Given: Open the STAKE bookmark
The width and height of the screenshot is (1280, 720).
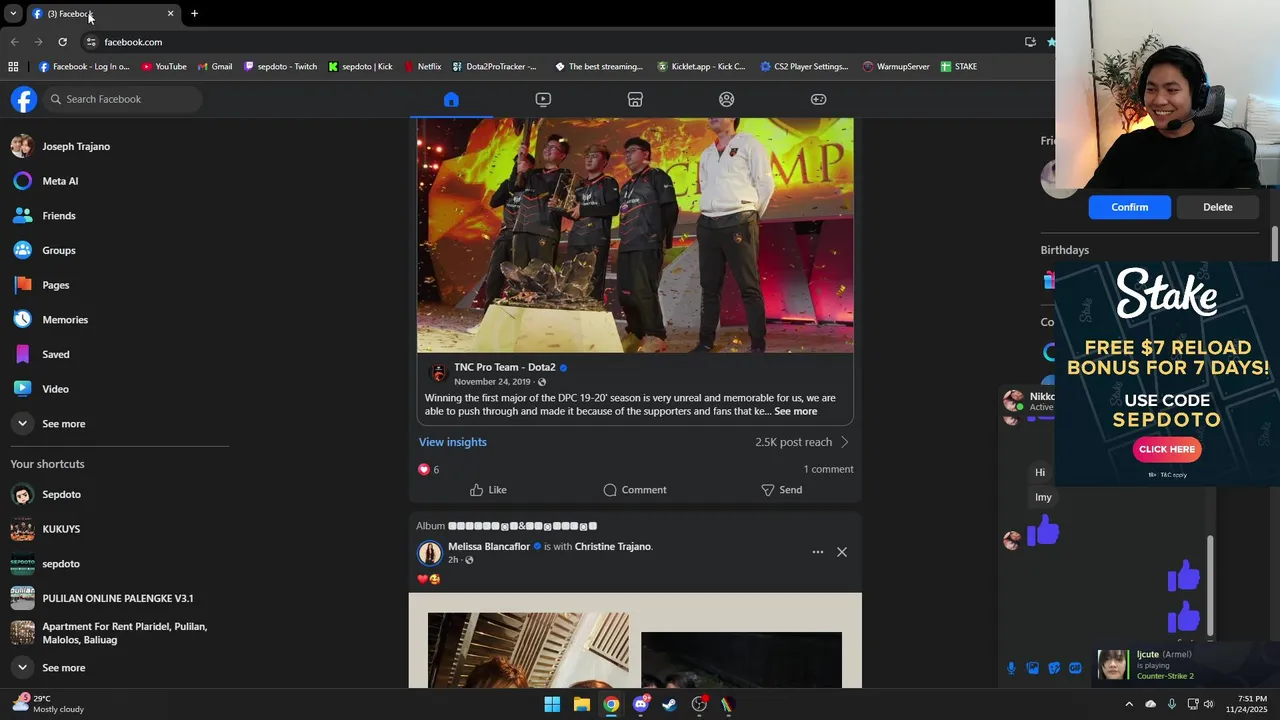Looking at the screenshot, I should 959,67.
